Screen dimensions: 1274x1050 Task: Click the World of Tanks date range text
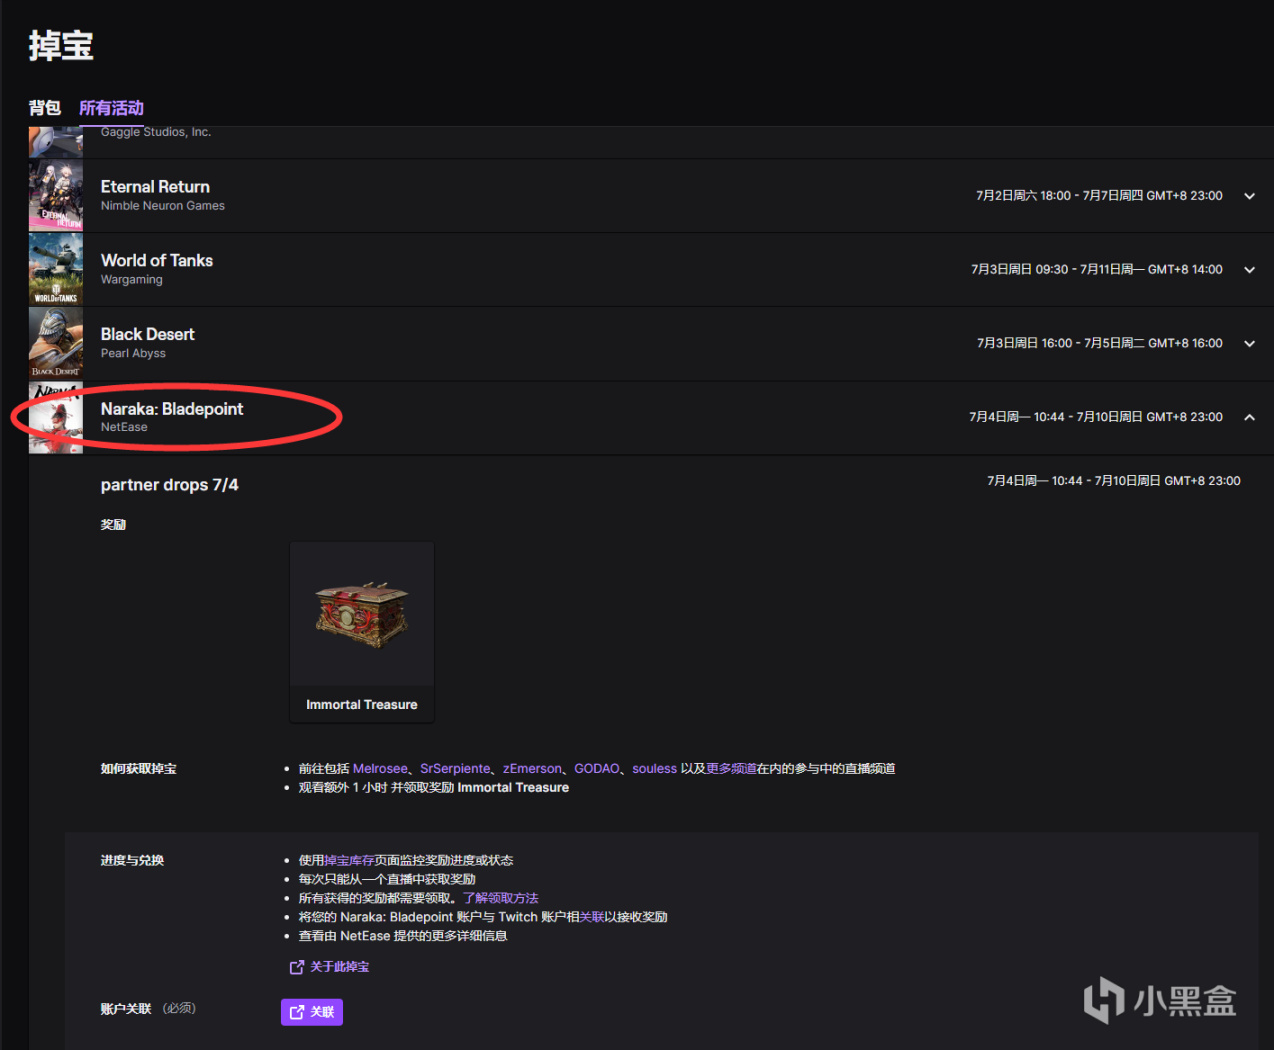coord(1097,270)
